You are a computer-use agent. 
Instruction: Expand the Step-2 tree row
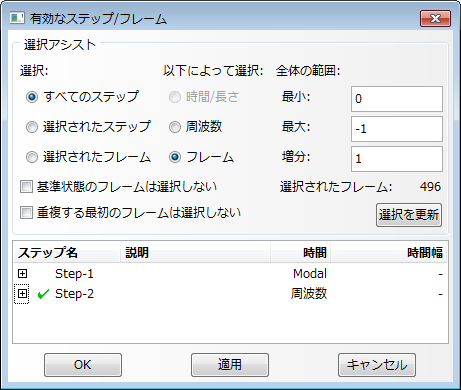(22, 294)
